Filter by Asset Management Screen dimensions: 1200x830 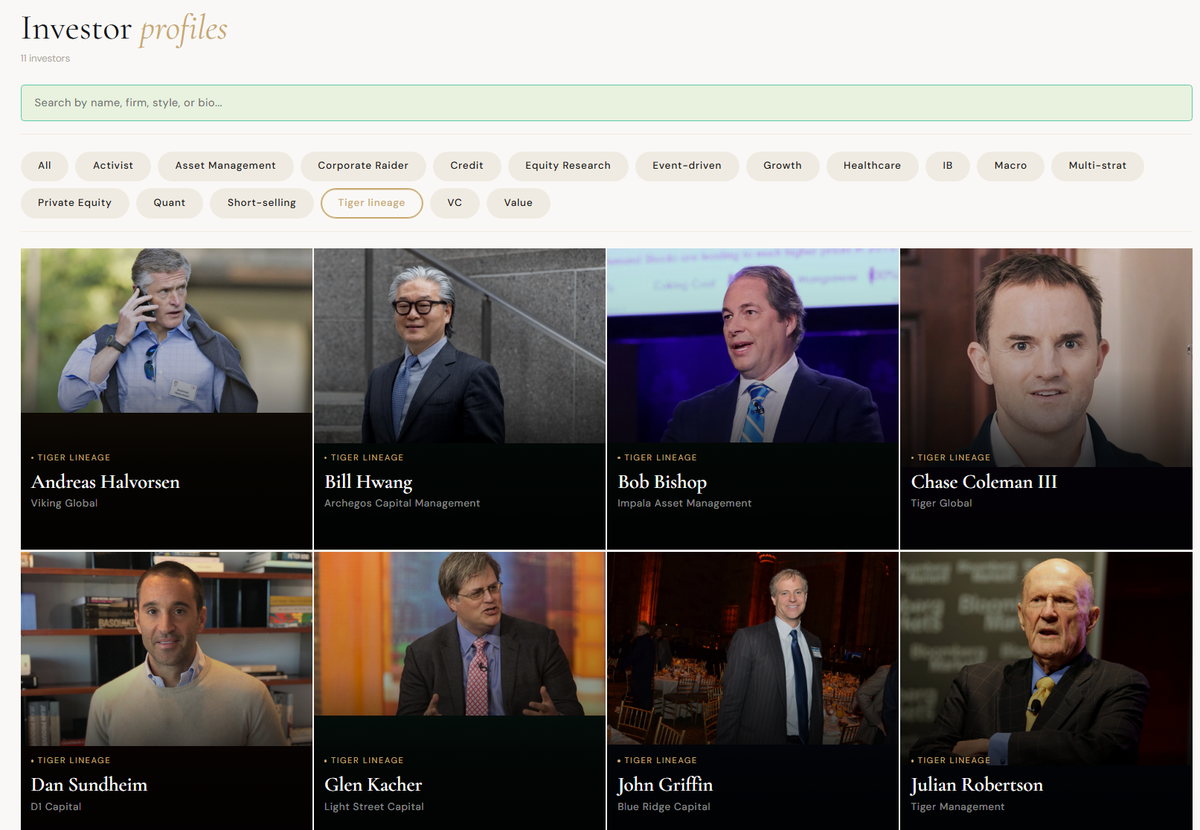click(x=225, y=166)
